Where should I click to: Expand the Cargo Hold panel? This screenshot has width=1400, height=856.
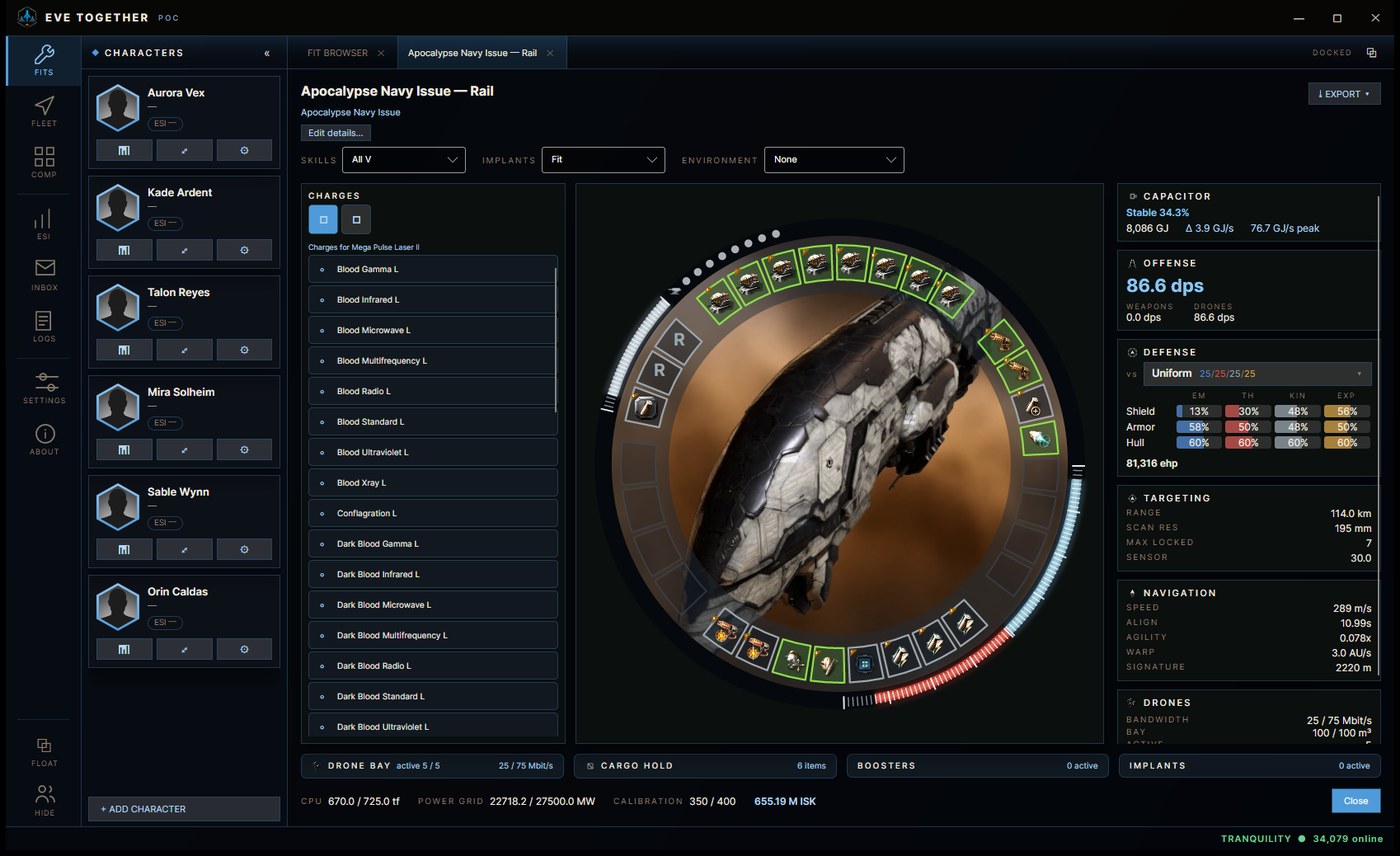point(706,766)
